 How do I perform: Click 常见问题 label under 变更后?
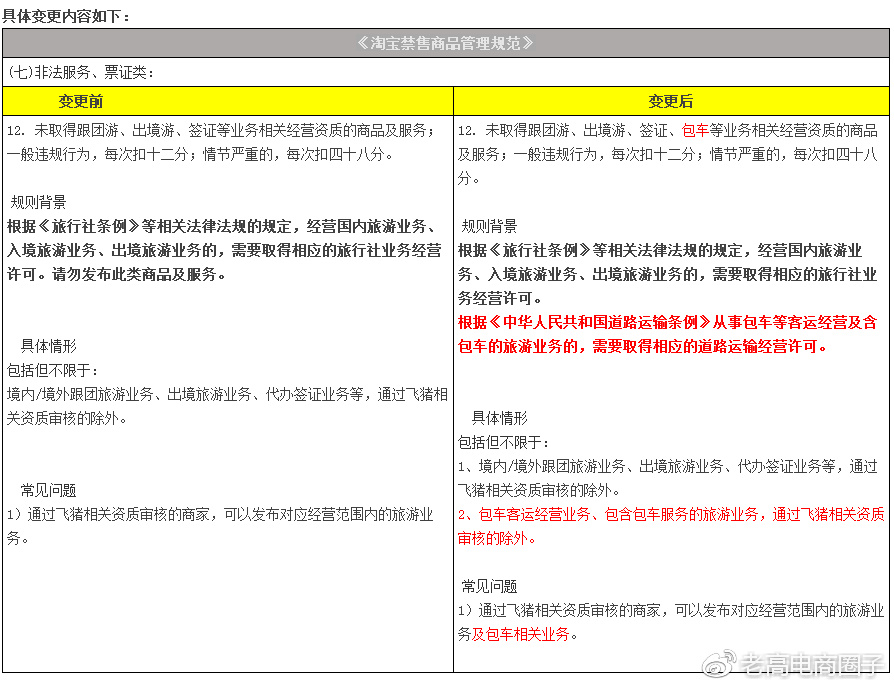(x=489, y=586)
